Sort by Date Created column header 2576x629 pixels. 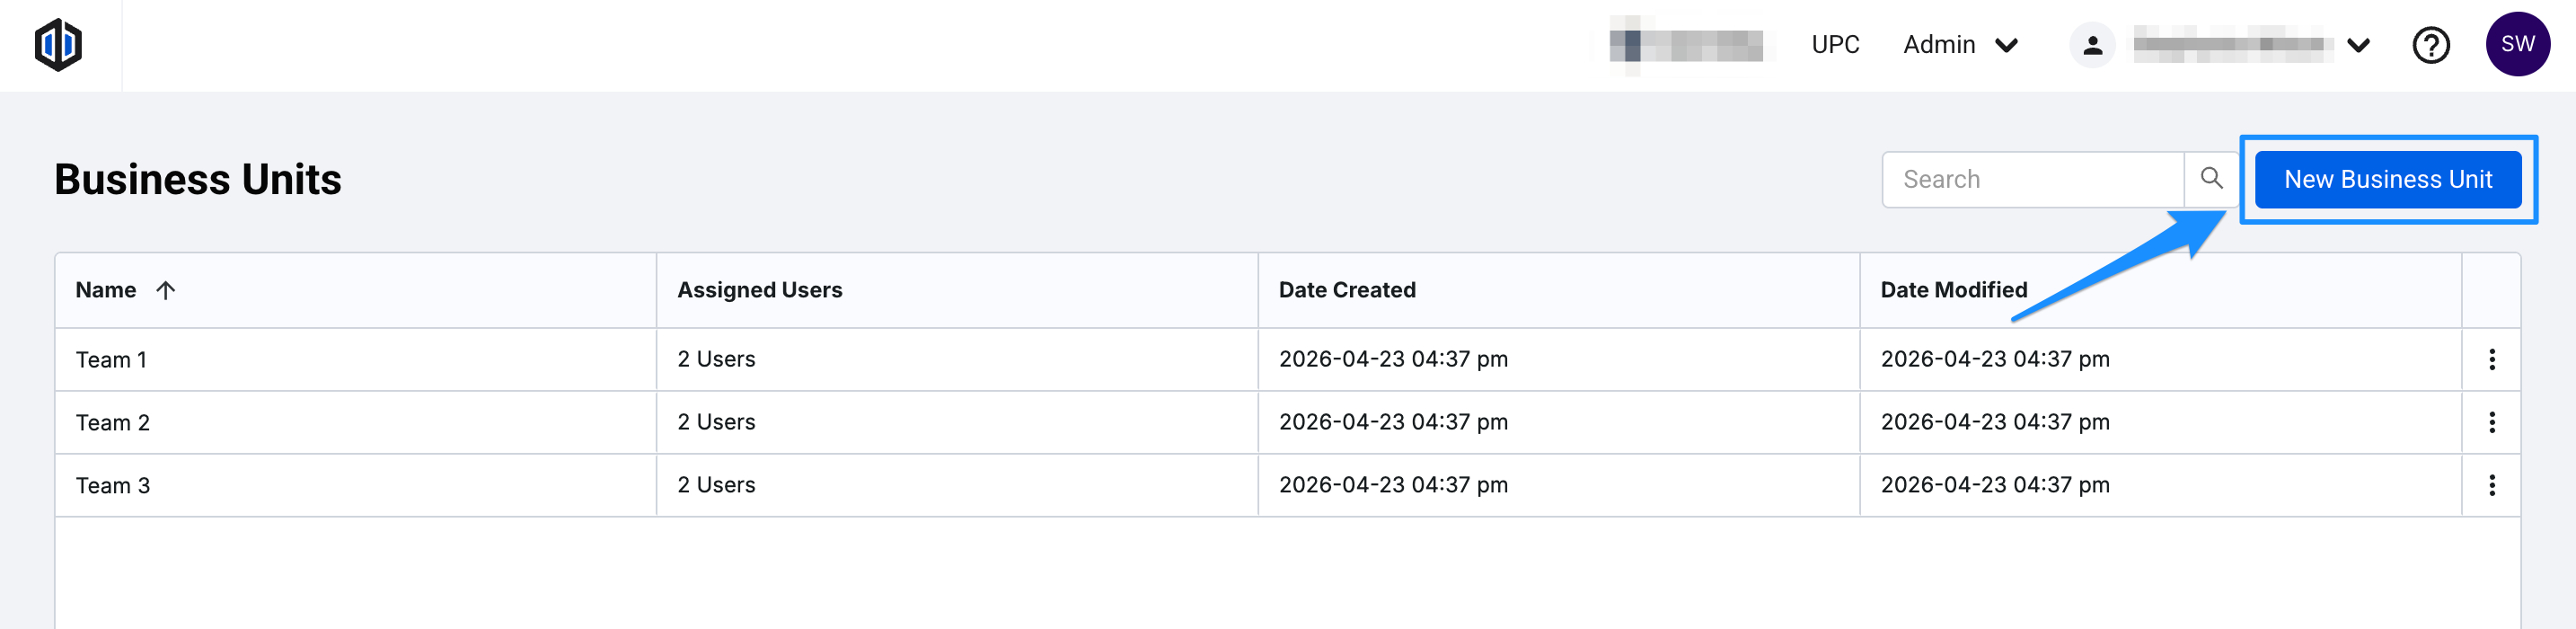1346,290
